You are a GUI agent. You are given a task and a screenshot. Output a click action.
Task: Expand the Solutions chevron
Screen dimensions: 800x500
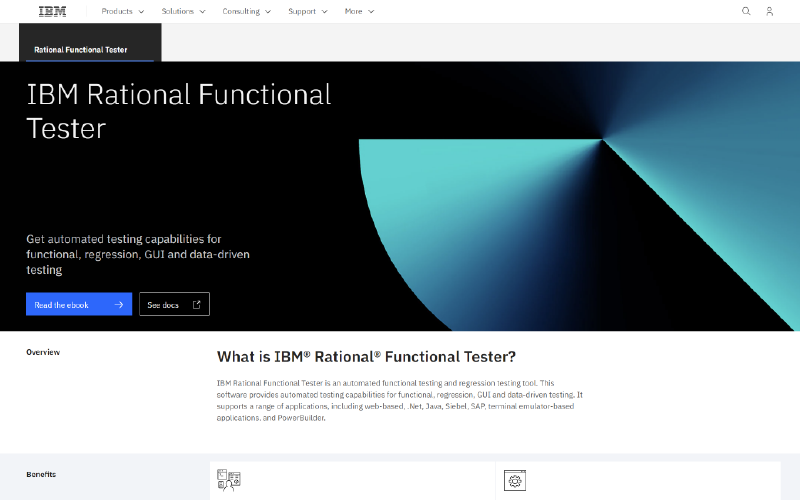[x=203, y=12]
